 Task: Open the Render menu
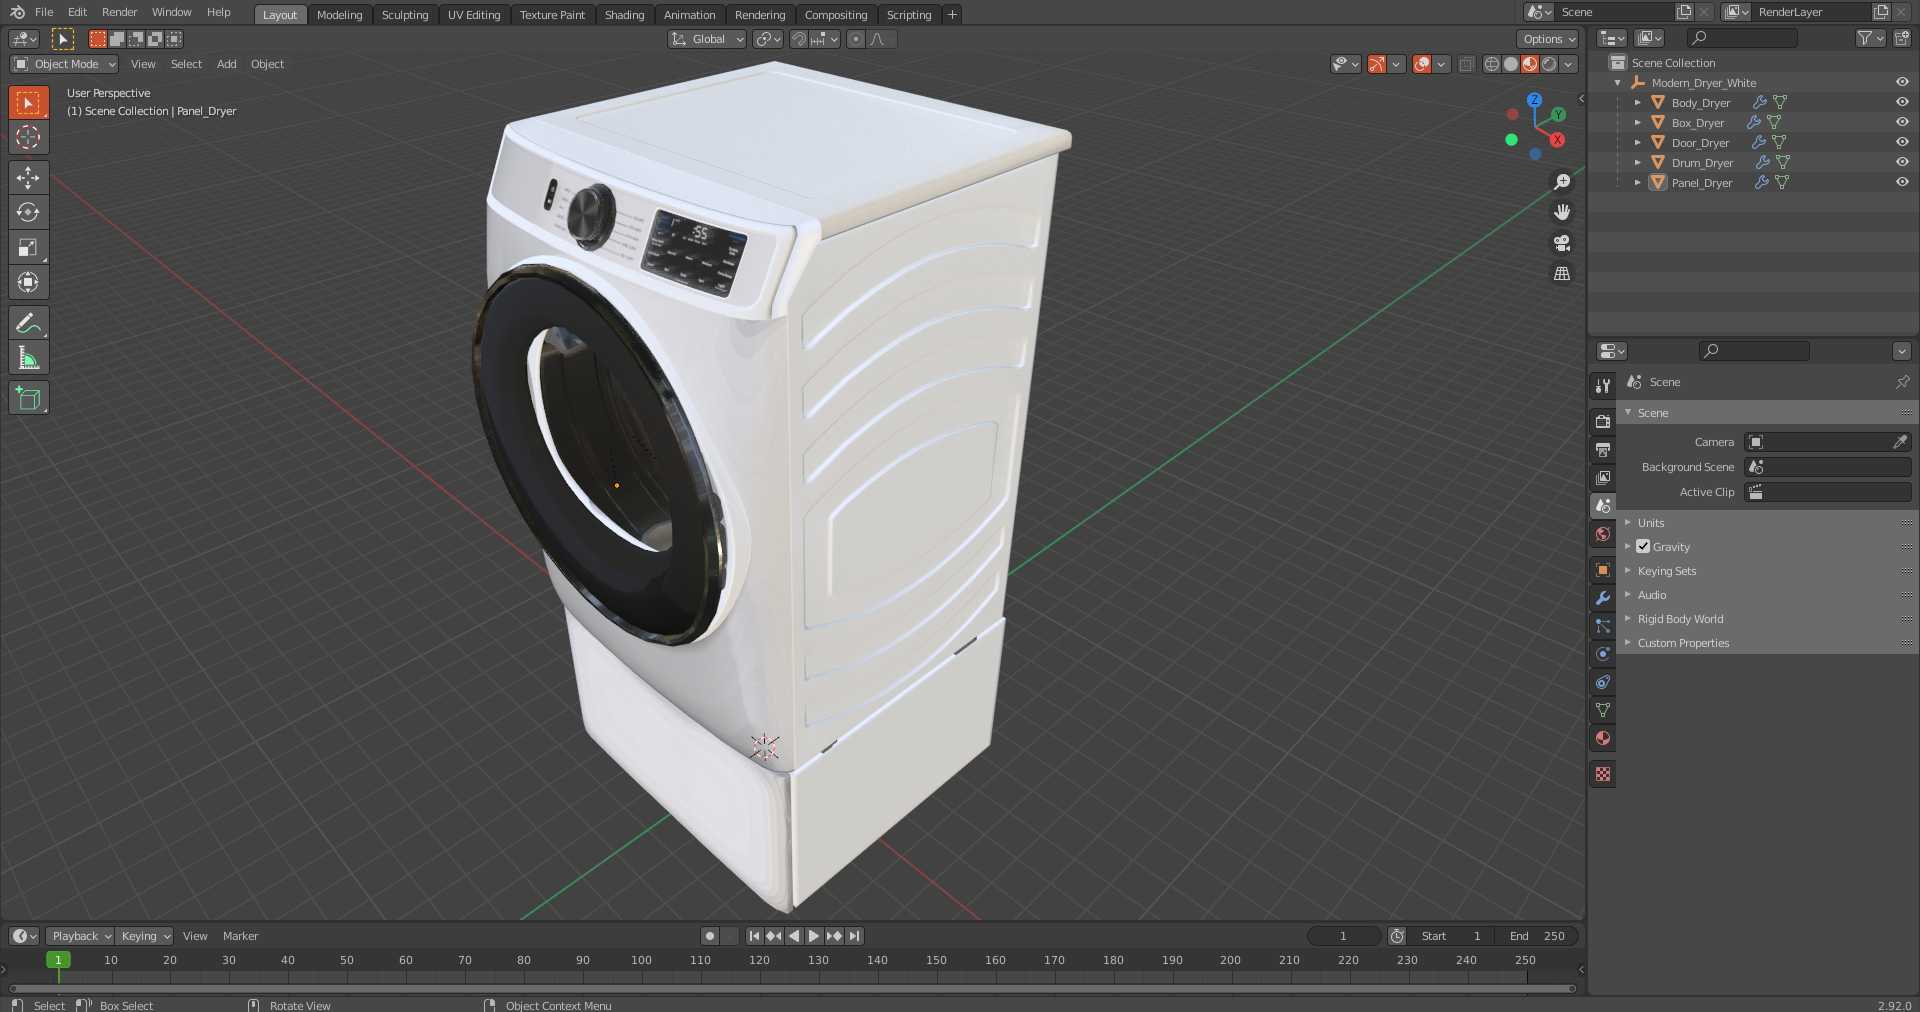119,12
